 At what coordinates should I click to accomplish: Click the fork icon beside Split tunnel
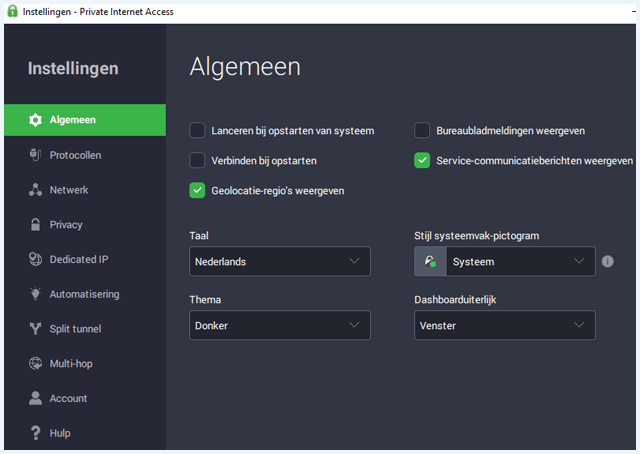tap(36, 329)
